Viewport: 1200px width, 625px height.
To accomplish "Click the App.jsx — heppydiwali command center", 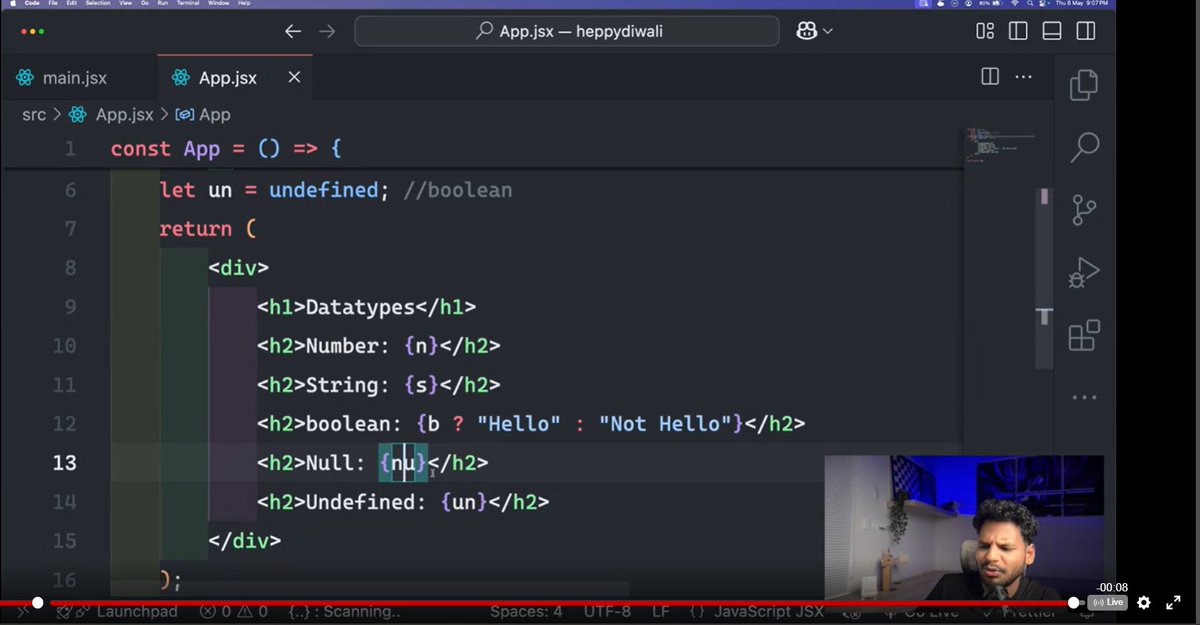I will (x=567, y=31).
